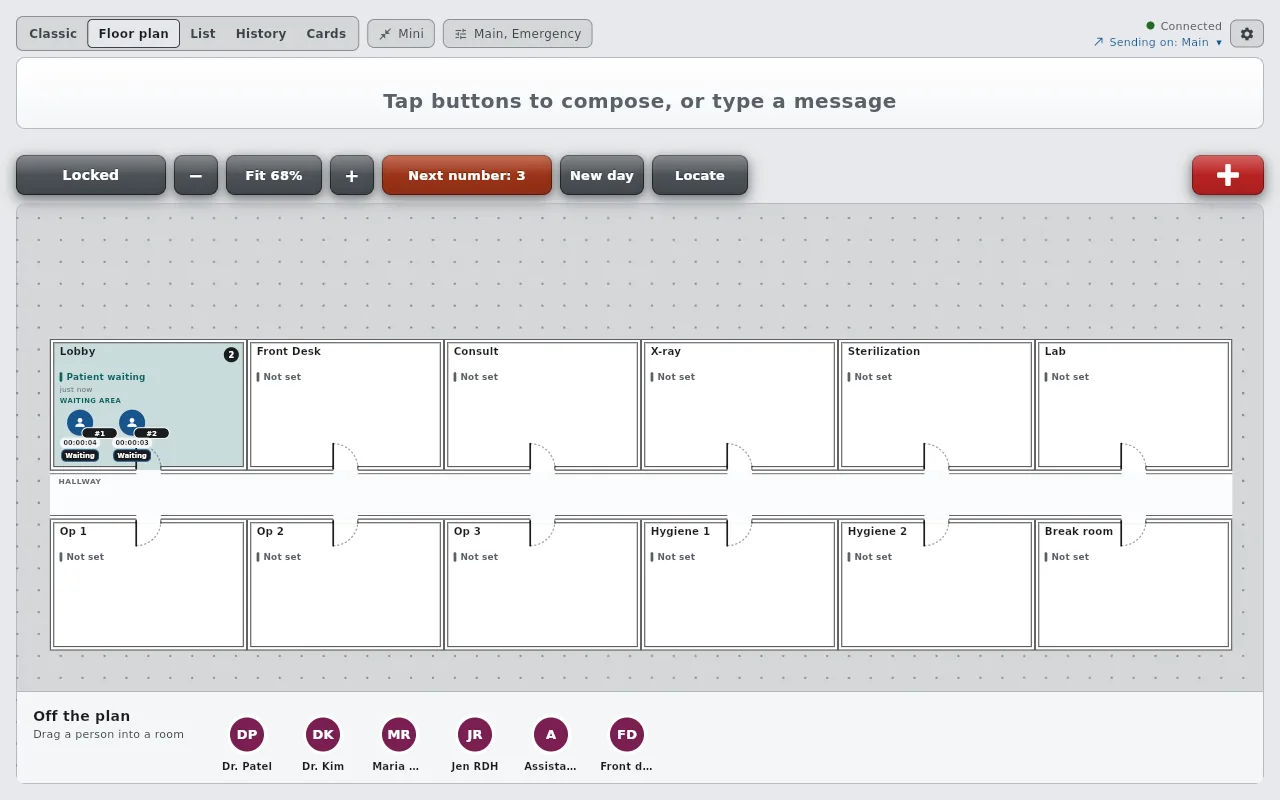Screen dimensions: 1280x800
Task: Select the Consult room
Action: click(542, 405)
